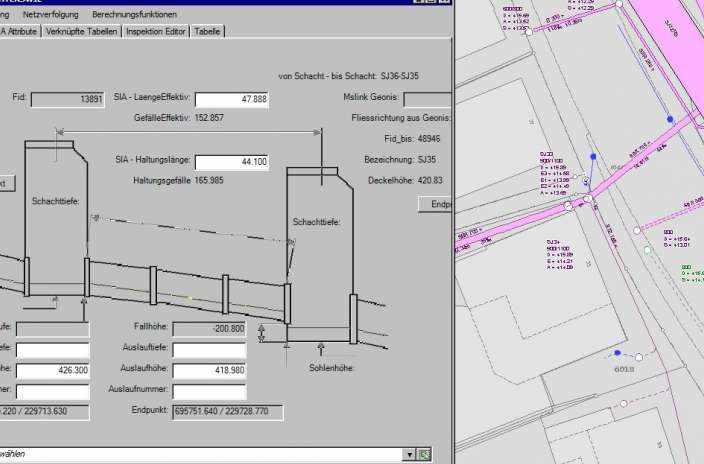The height and width of the screenshot is (464, 704).
Task: Click the blue dot node at the map junction
Action: click(x=593, y=158)
